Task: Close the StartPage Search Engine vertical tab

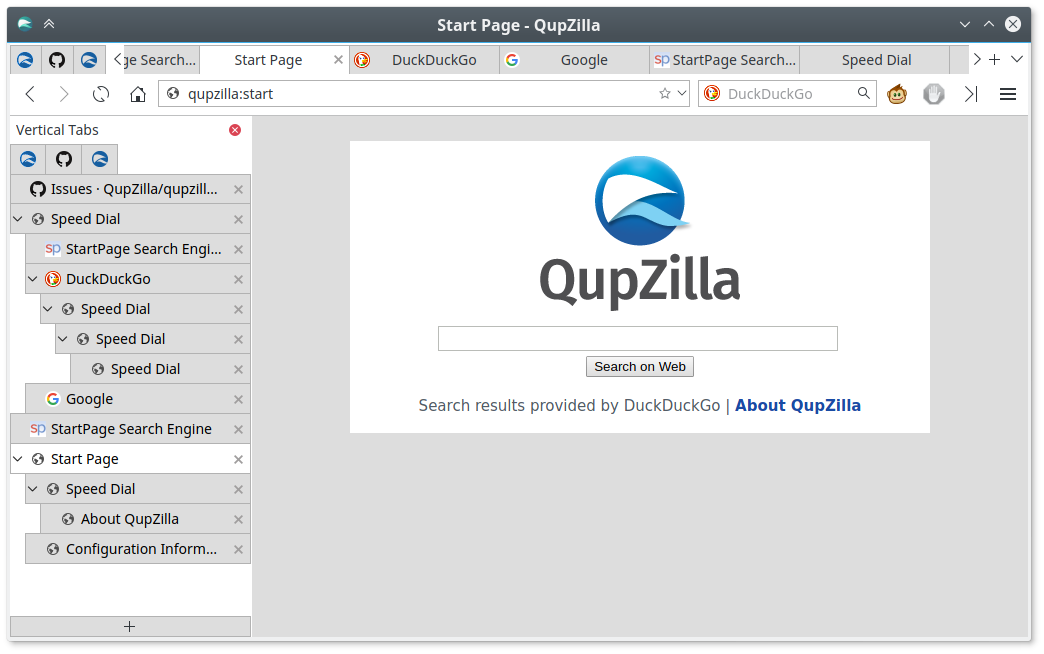Action: [238, 430]
